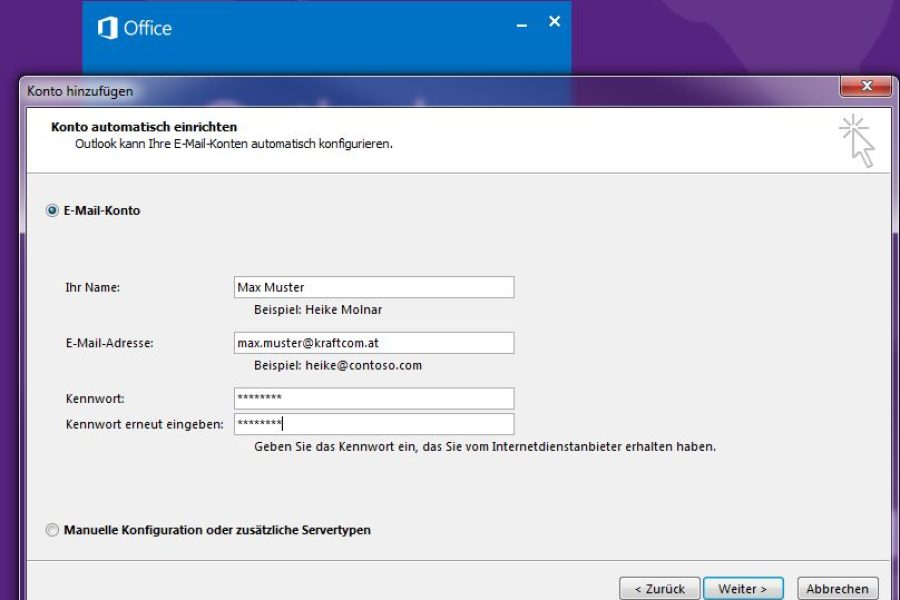900x600 pixels.
Task: Click the Beispiel: Heike Molnar hint text
Action: pos(318,310)
